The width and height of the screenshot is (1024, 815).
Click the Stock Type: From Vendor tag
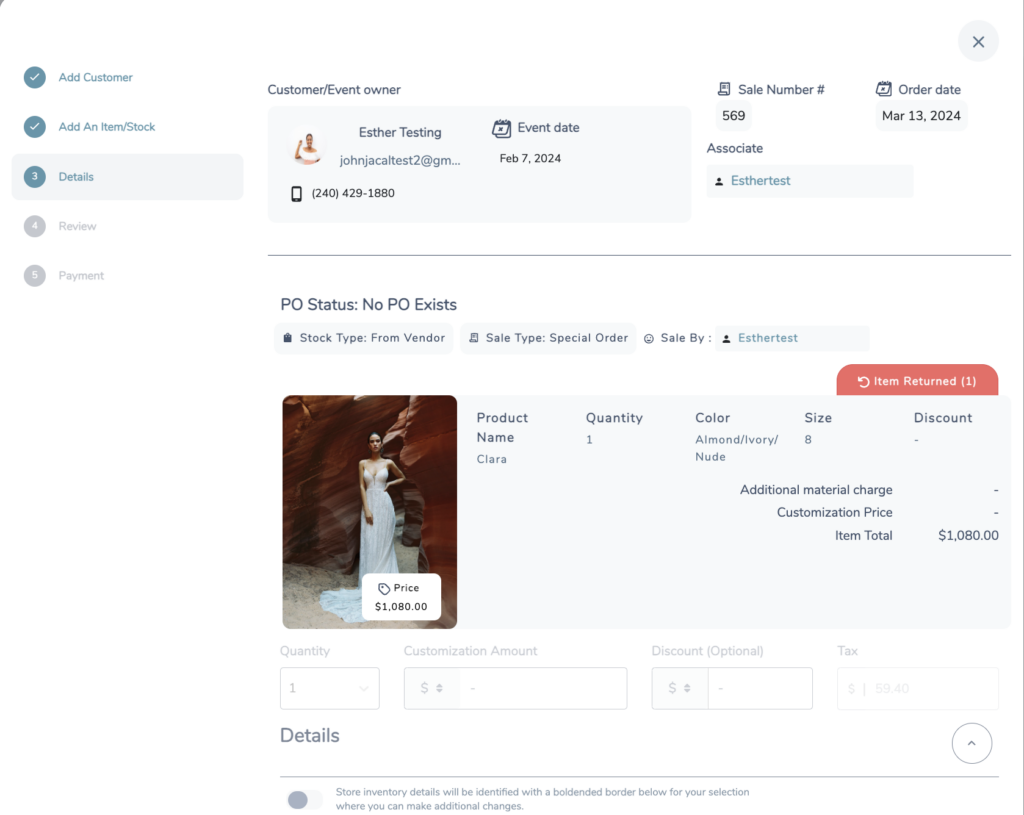tap(364, 338)
